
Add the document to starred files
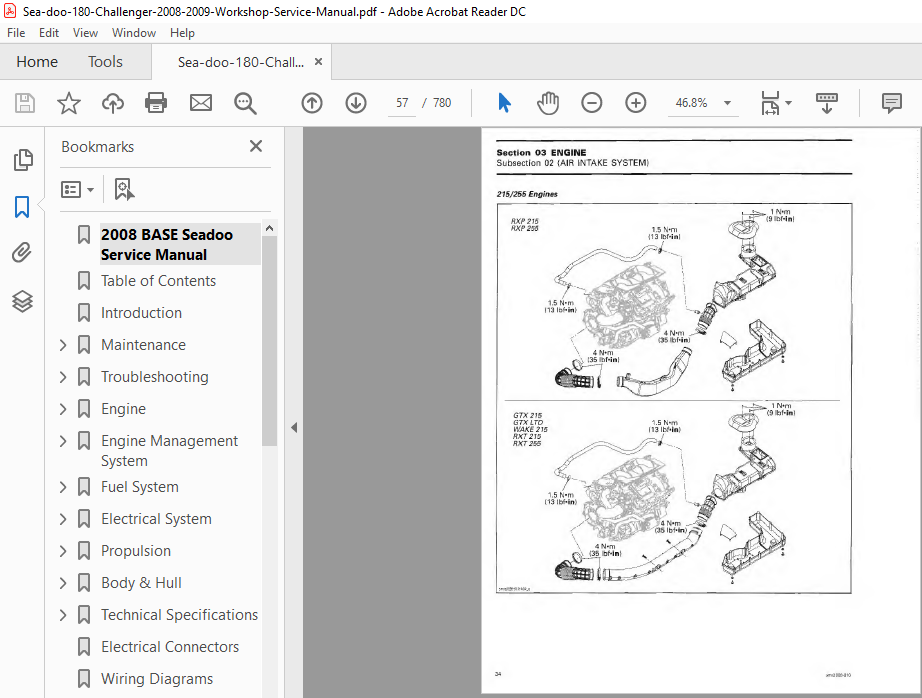pyautogui.click(x=69, y=103)
